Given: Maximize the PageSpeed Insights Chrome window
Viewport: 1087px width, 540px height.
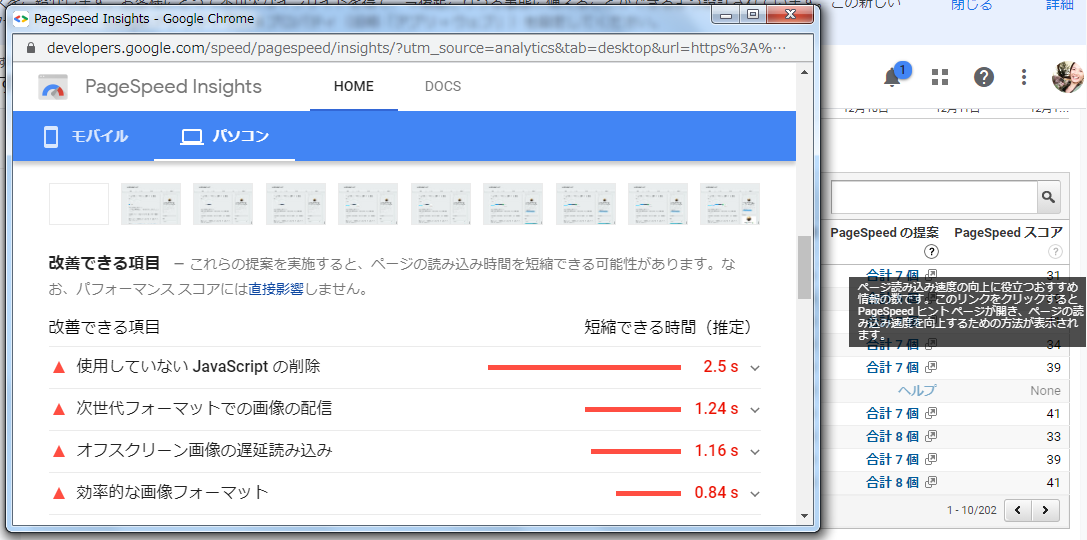Looking at the screenshot, I should tap(752, 15).
